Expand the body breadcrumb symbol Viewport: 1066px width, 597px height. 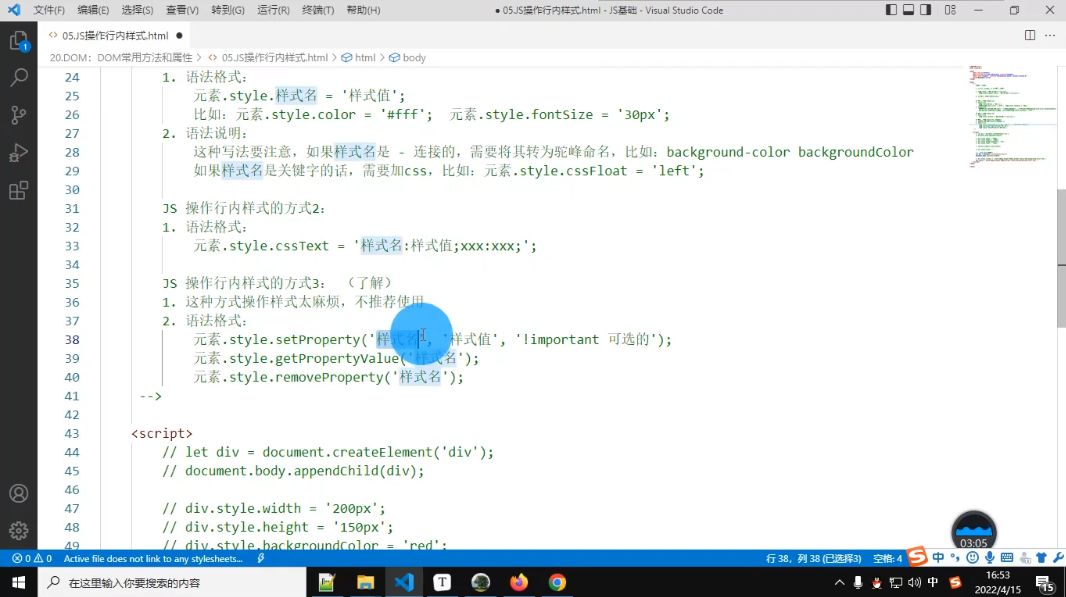tap(408, 58)
